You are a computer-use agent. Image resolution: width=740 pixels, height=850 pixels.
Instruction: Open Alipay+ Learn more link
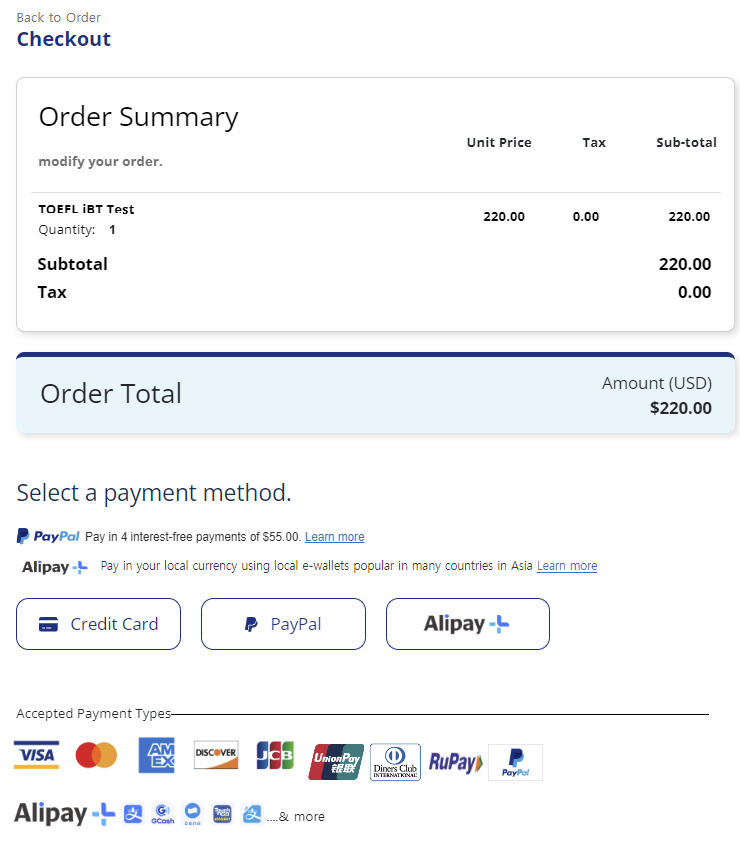pyautogui.click(x=567, y=566)
